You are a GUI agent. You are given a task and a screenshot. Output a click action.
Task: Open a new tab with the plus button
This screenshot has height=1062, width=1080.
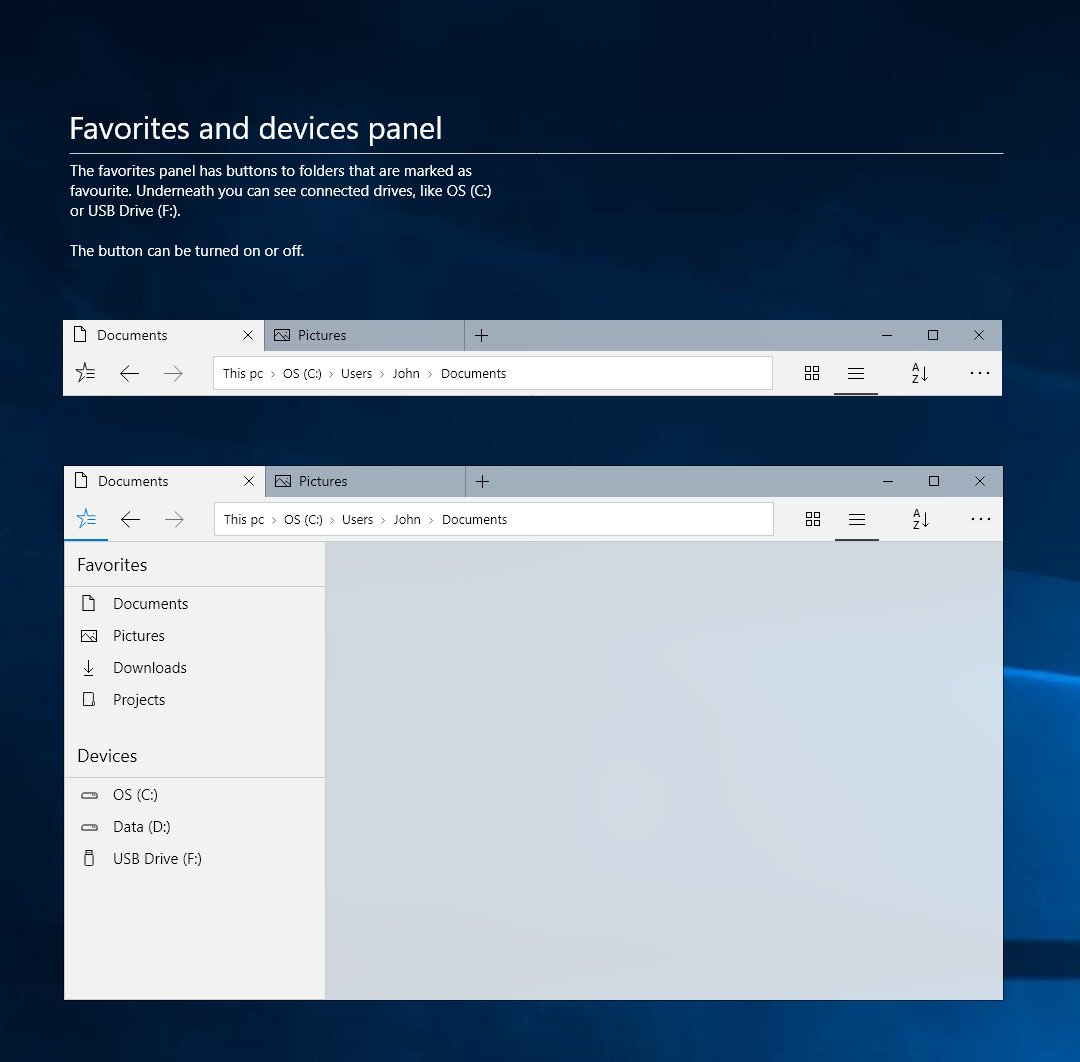pyautogui.click(x=482, y=481)
